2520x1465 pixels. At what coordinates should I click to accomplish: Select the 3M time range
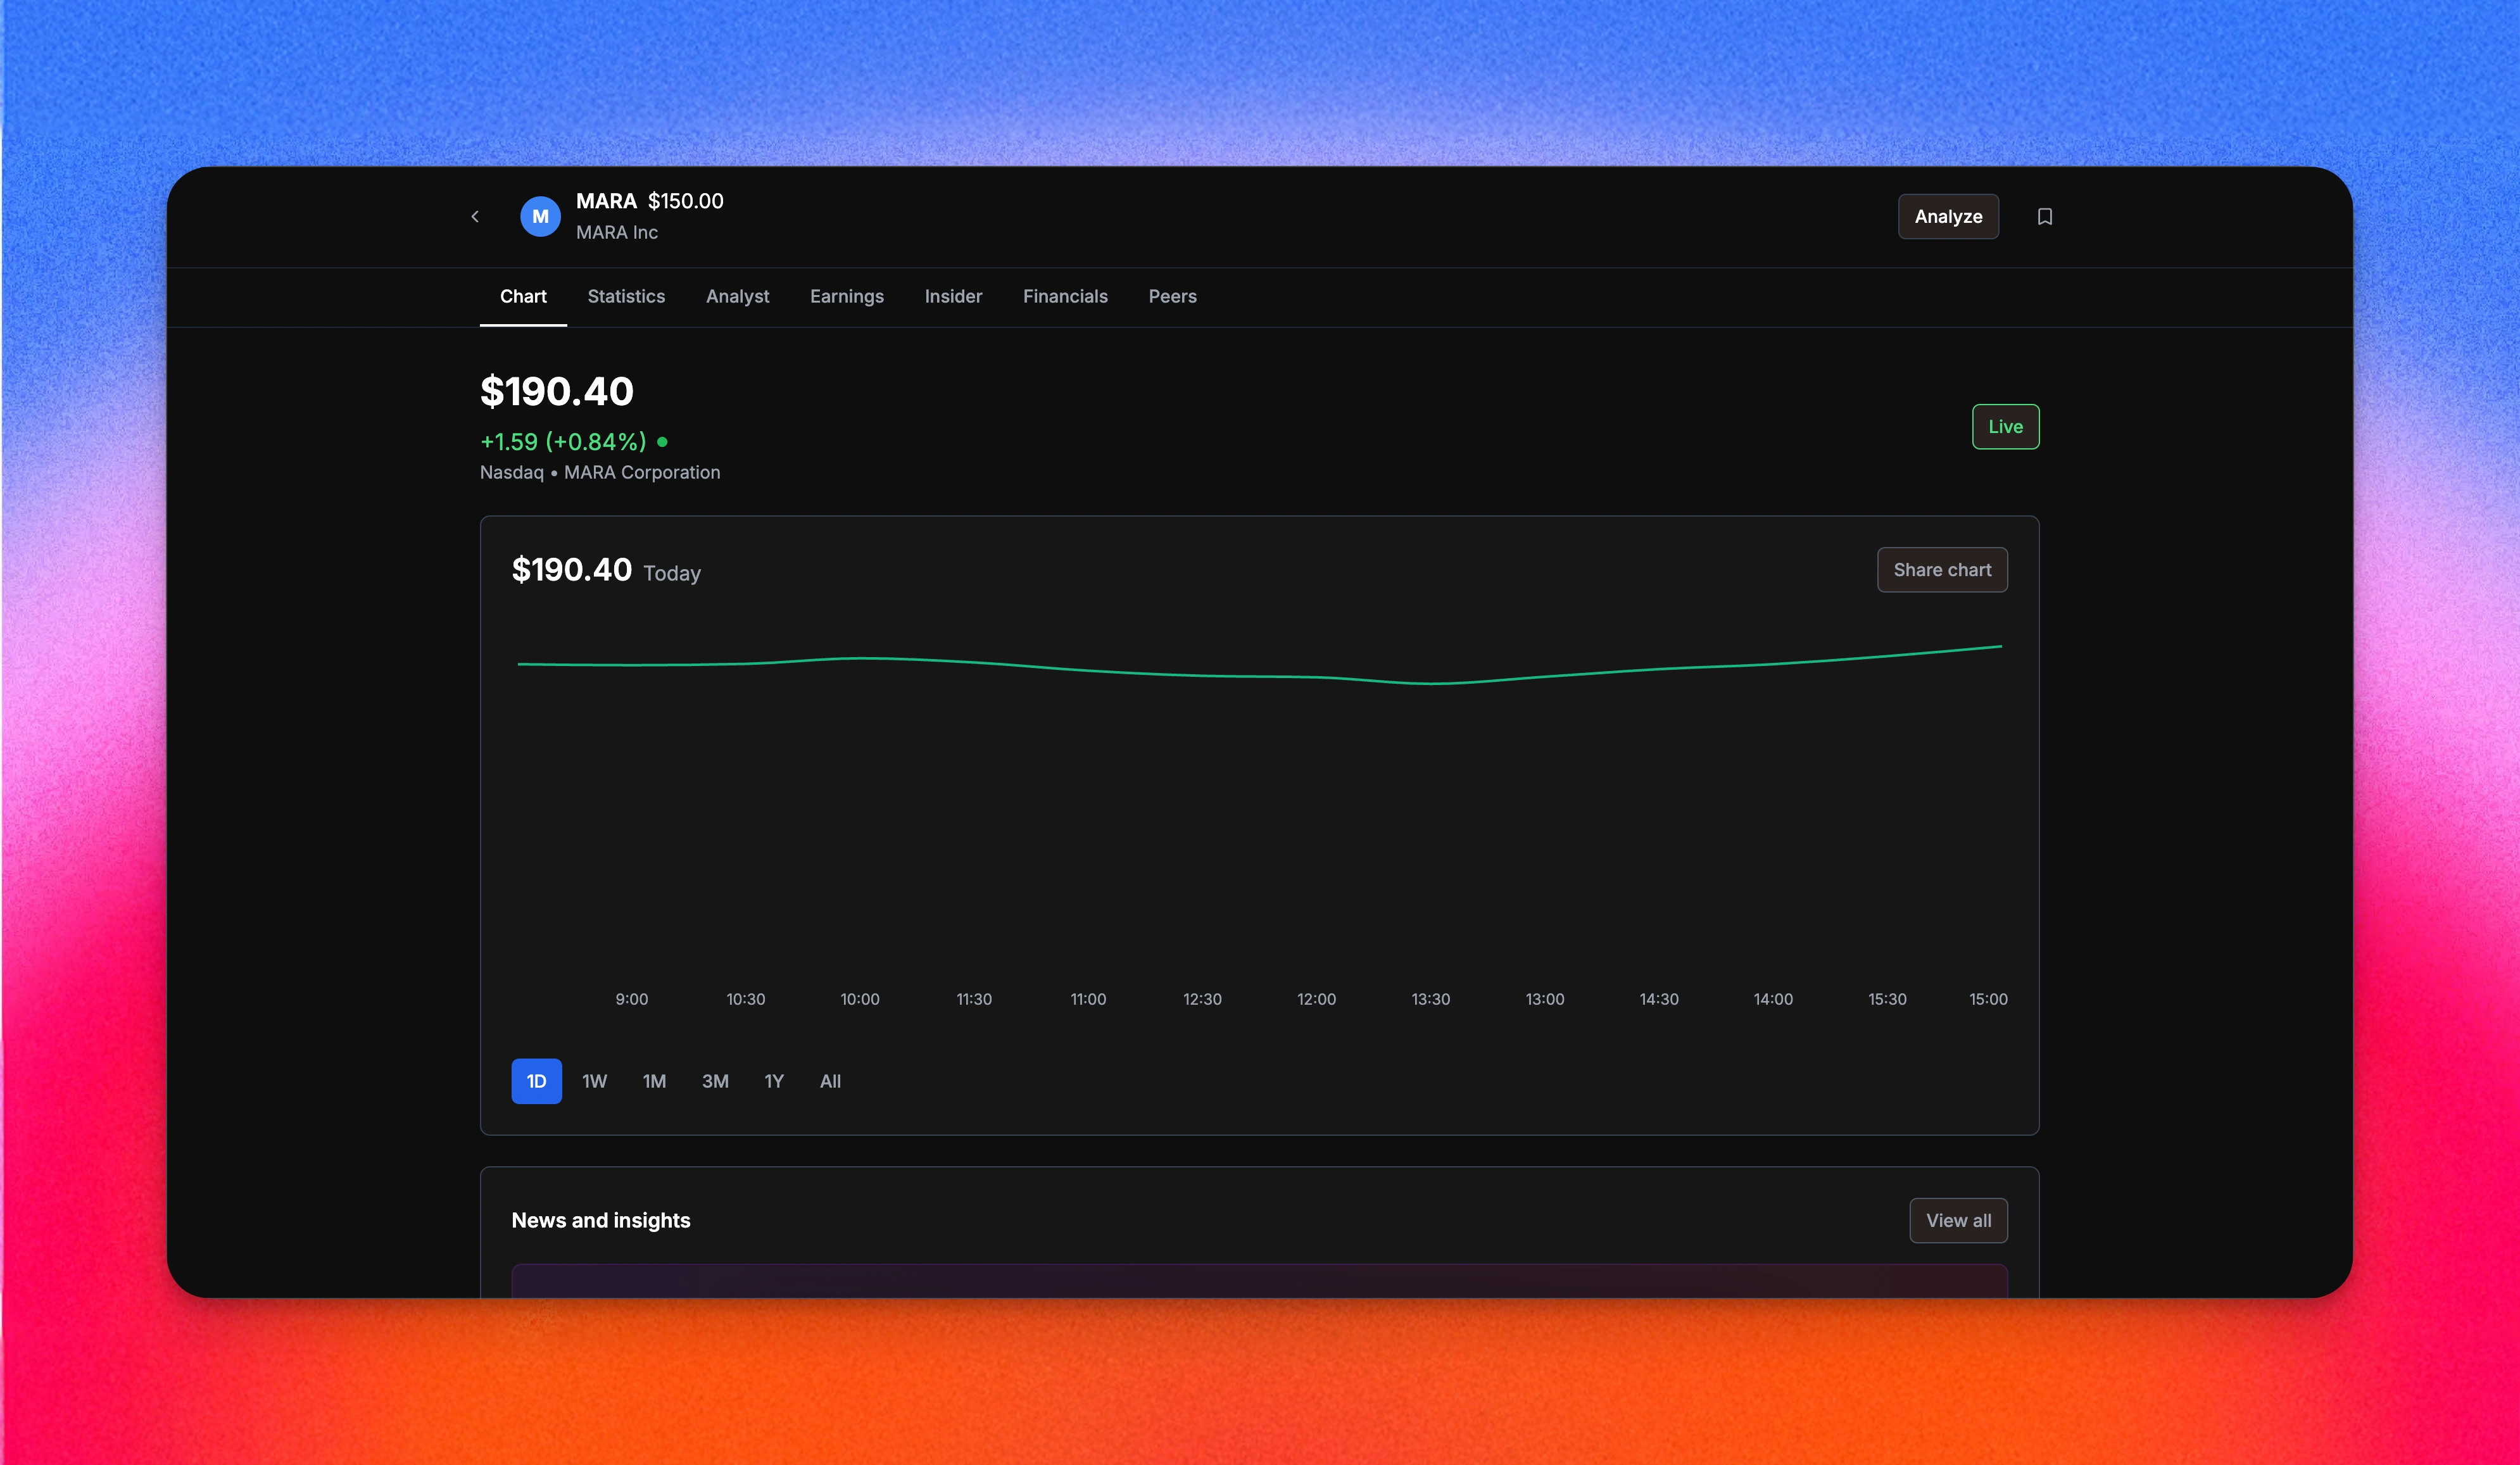(x=715, y=1081)
